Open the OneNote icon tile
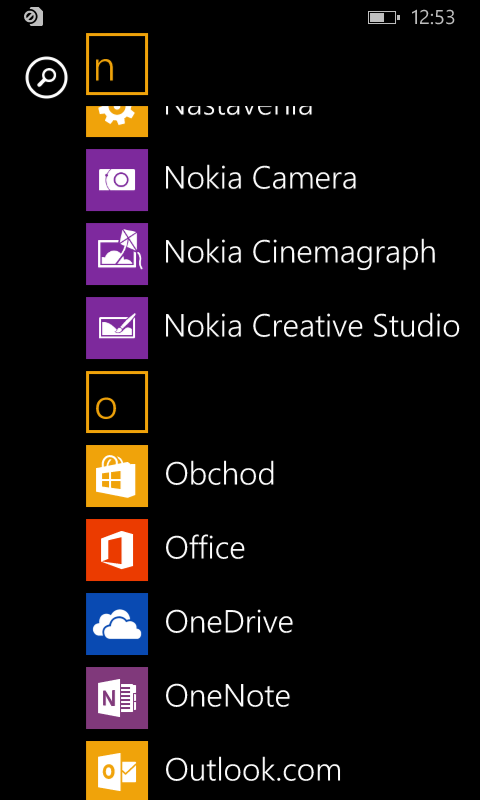The width and height of the screenshot is (480, 800). click(117, 698)
